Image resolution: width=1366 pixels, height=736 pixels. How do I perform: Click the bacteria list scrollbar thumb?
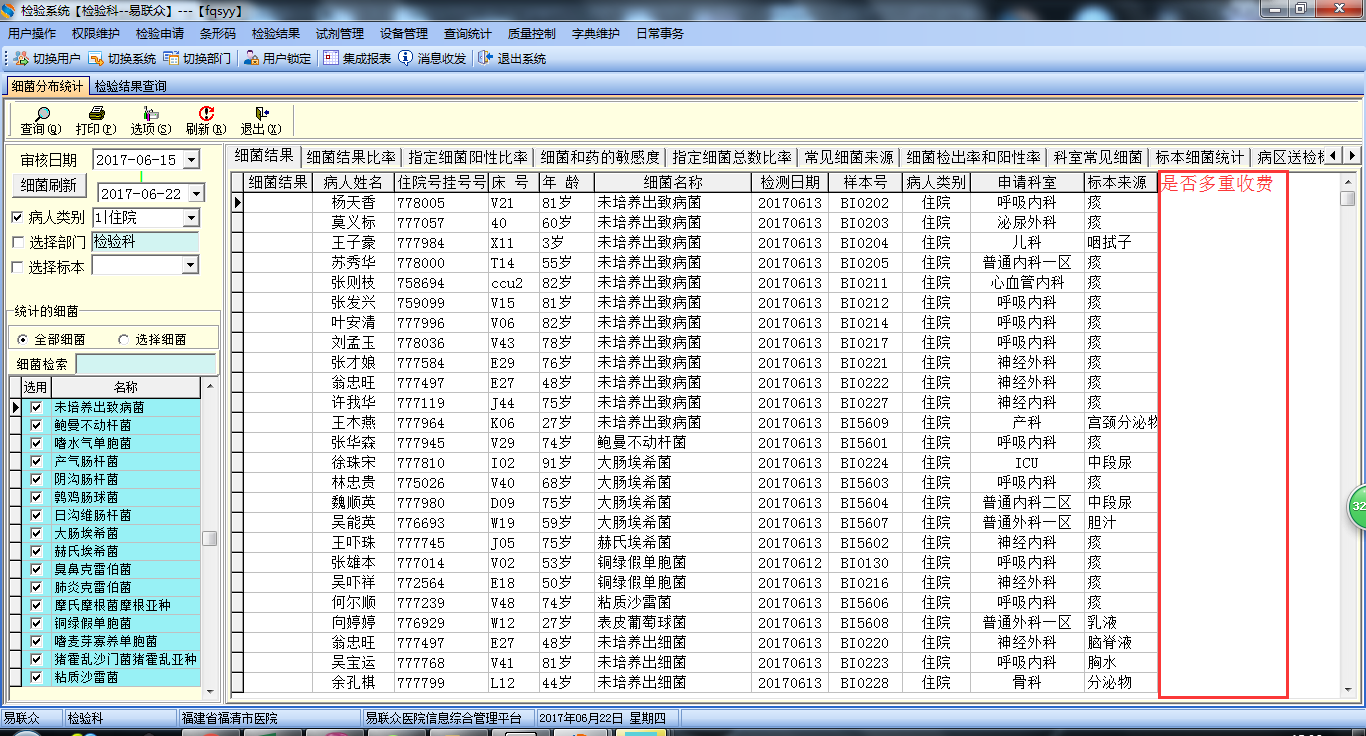pyautogui.click(x=210, y=538)
